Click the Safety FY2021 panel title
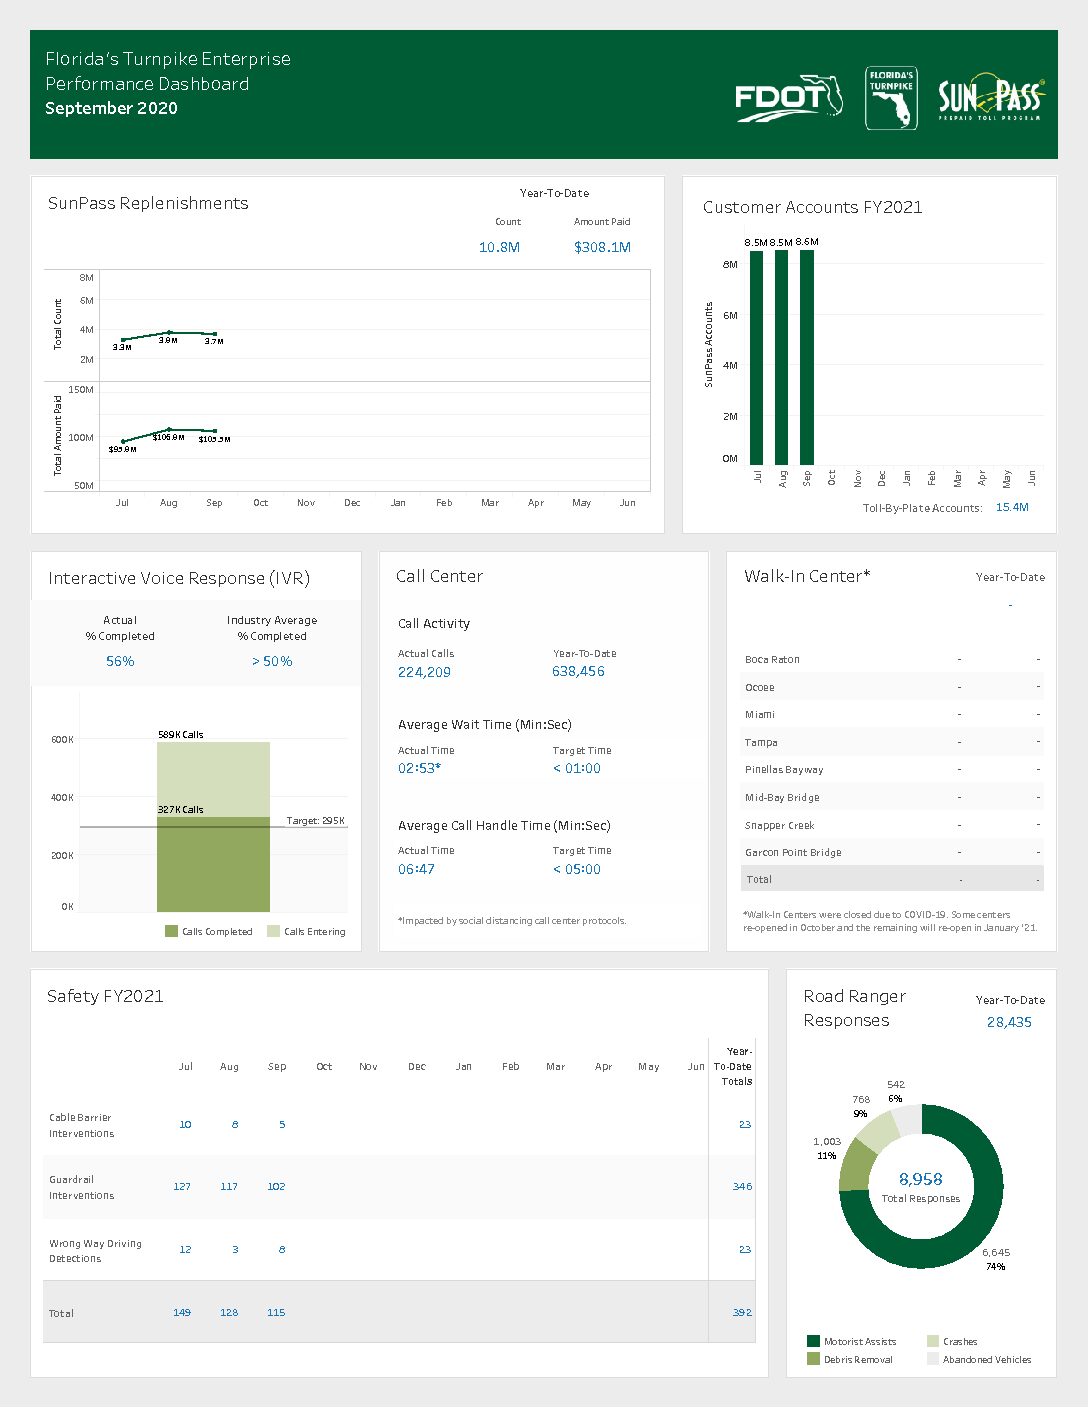The height and width of the screenshot is (1408, 1088). (x=105, y=996)
